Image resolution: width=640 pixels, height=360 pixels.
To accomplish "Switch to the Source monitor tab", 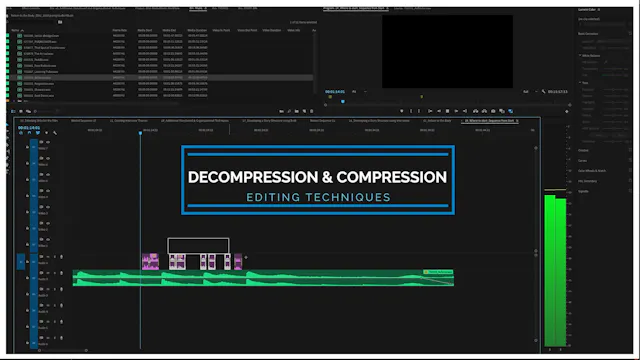I will click(412, 8).
